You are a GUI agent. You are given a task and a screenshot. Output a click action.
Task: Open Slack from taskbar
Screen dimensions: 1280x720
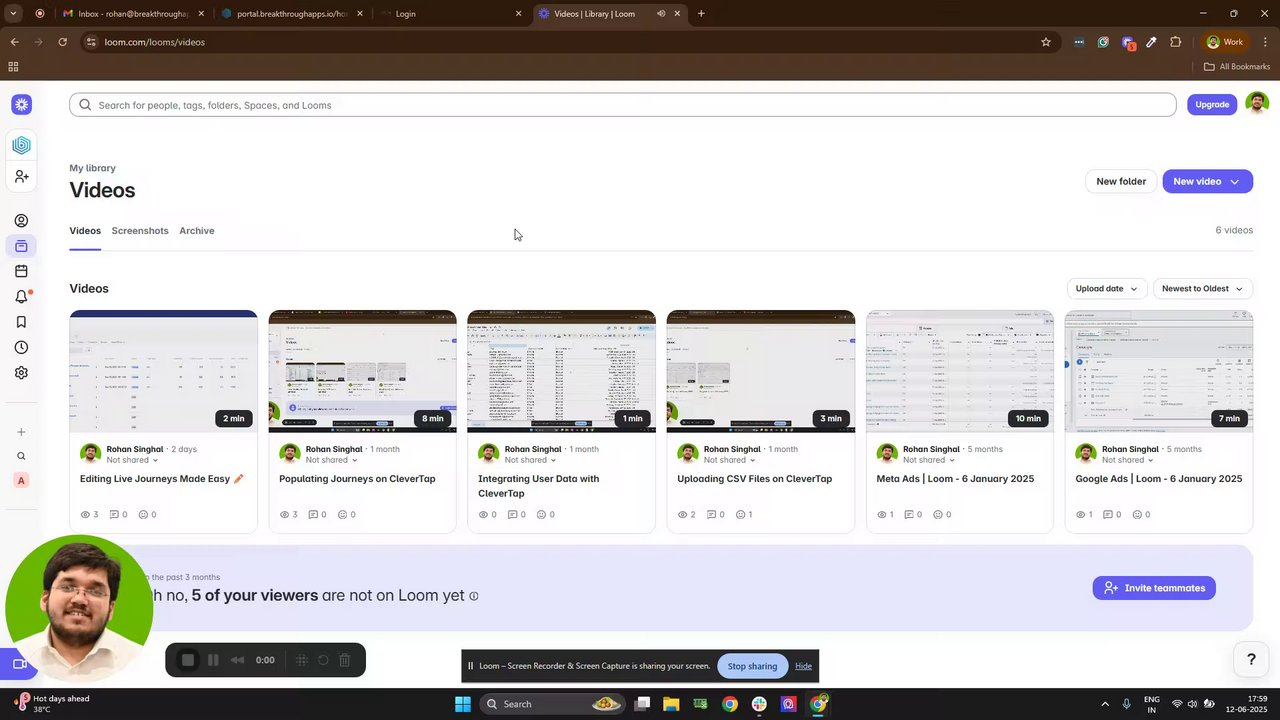click(759, 704)
